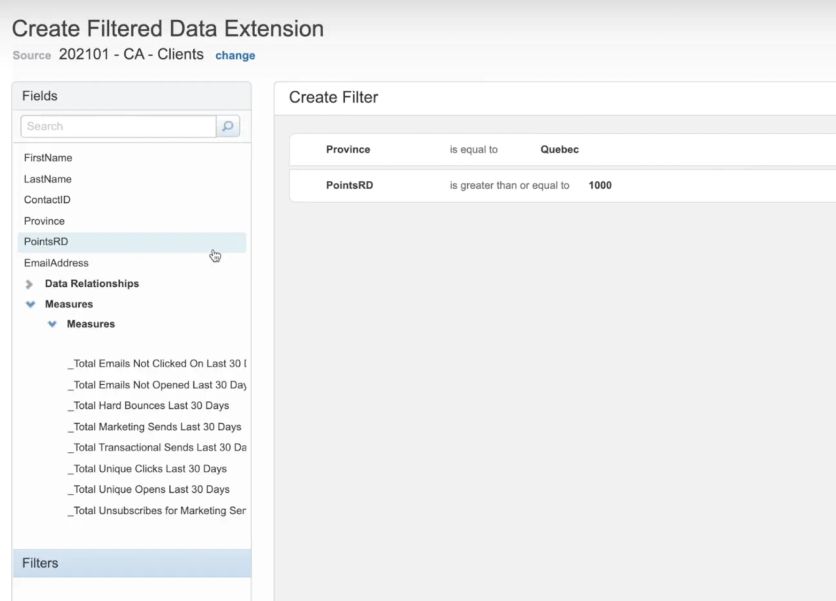Select the LastName field

(47, 179)
